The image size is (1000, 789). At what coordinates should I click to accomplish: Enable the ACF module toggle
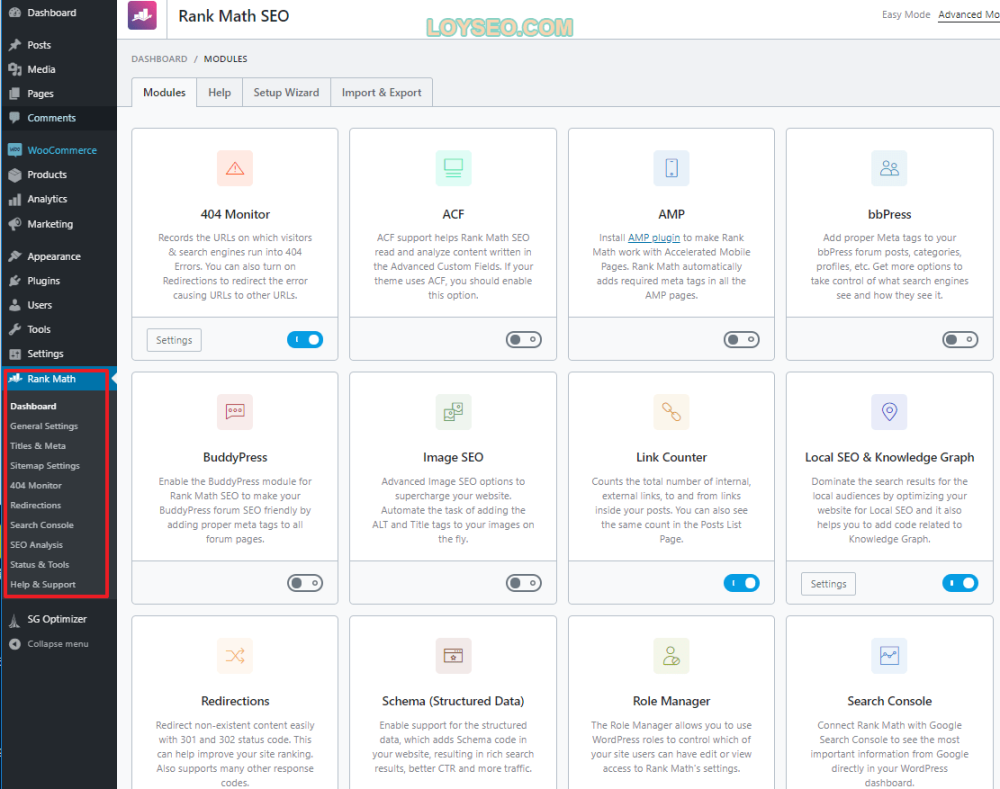point(524,339)
